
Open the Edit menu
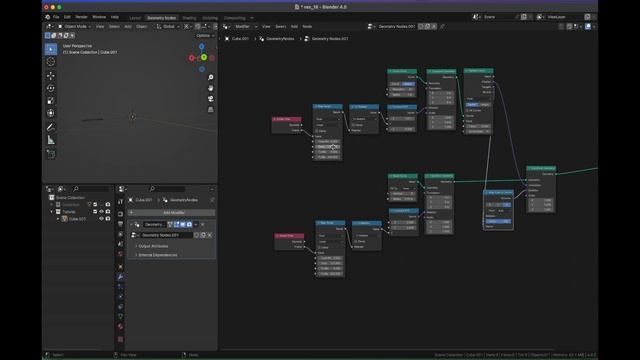[x=67, y=17]
